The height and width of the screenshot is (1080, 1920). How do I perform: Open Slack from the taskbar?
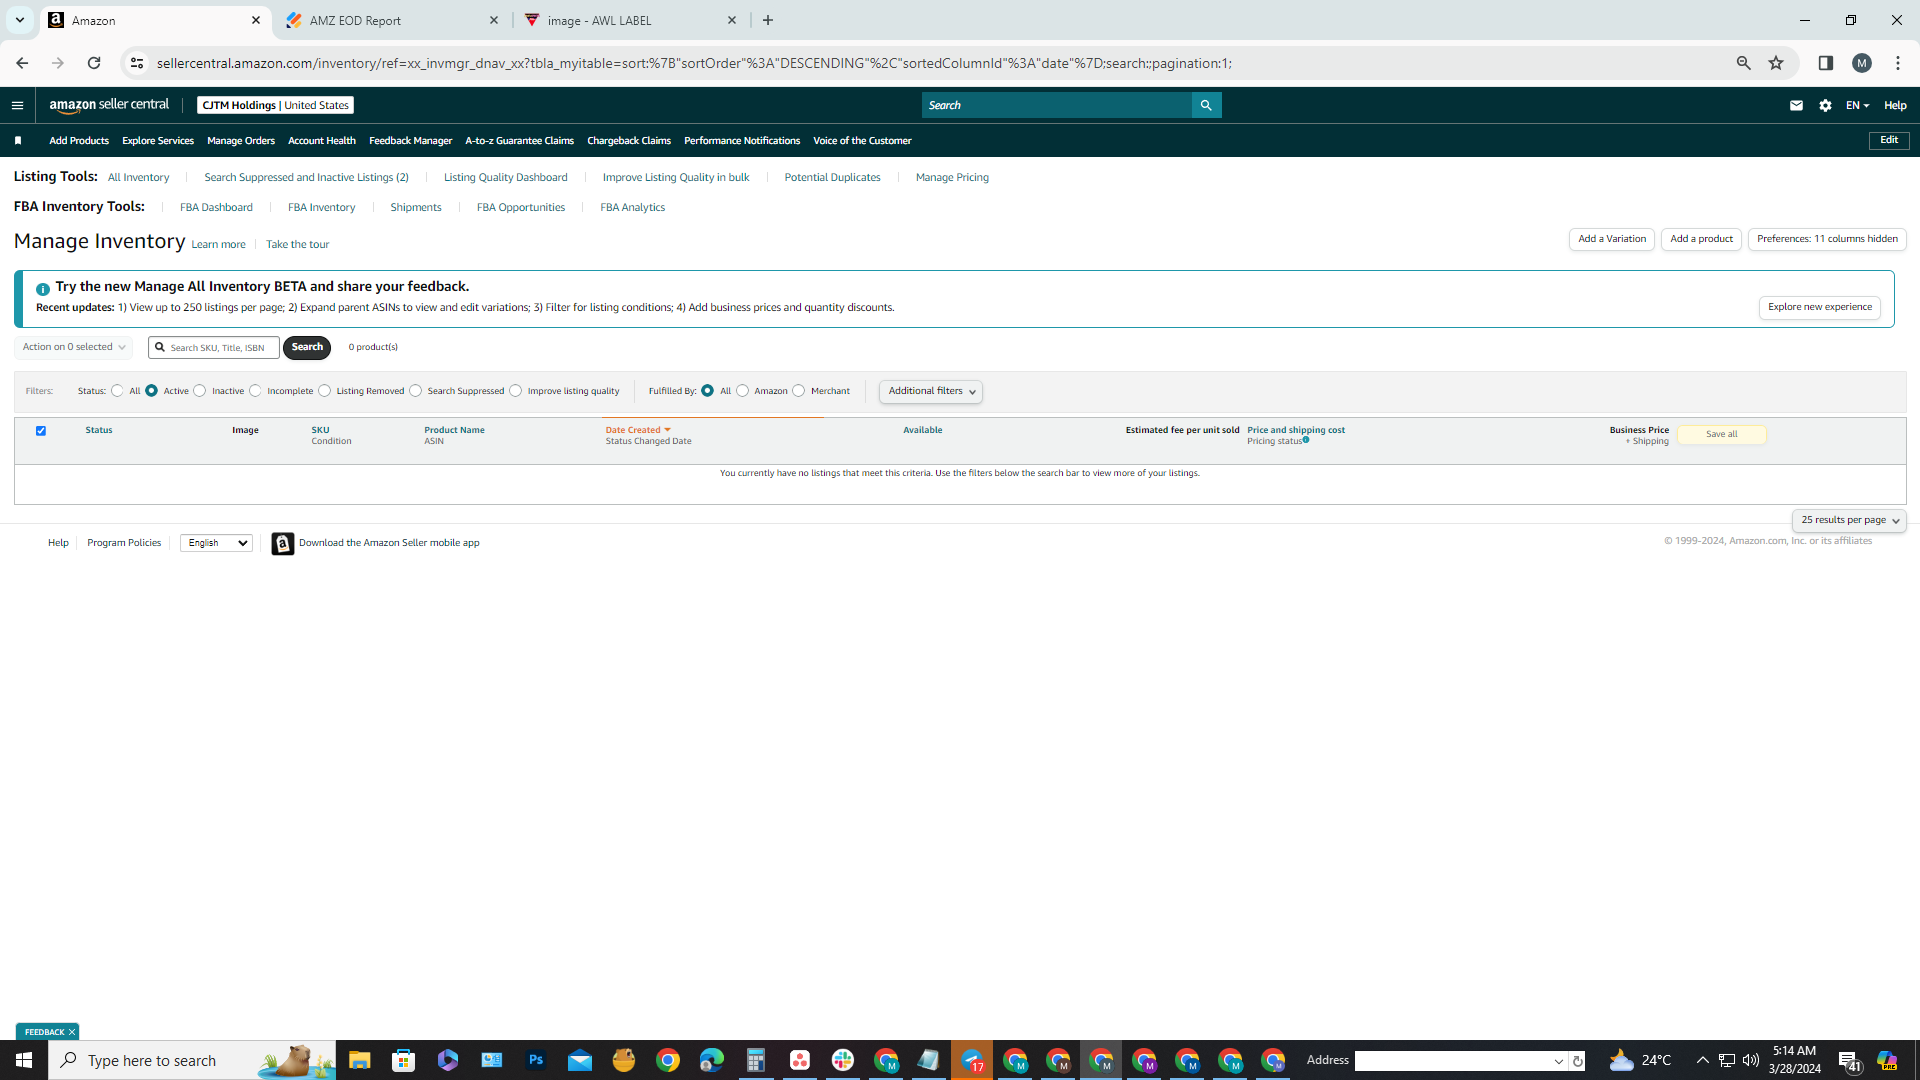[x=843, y=1060]
